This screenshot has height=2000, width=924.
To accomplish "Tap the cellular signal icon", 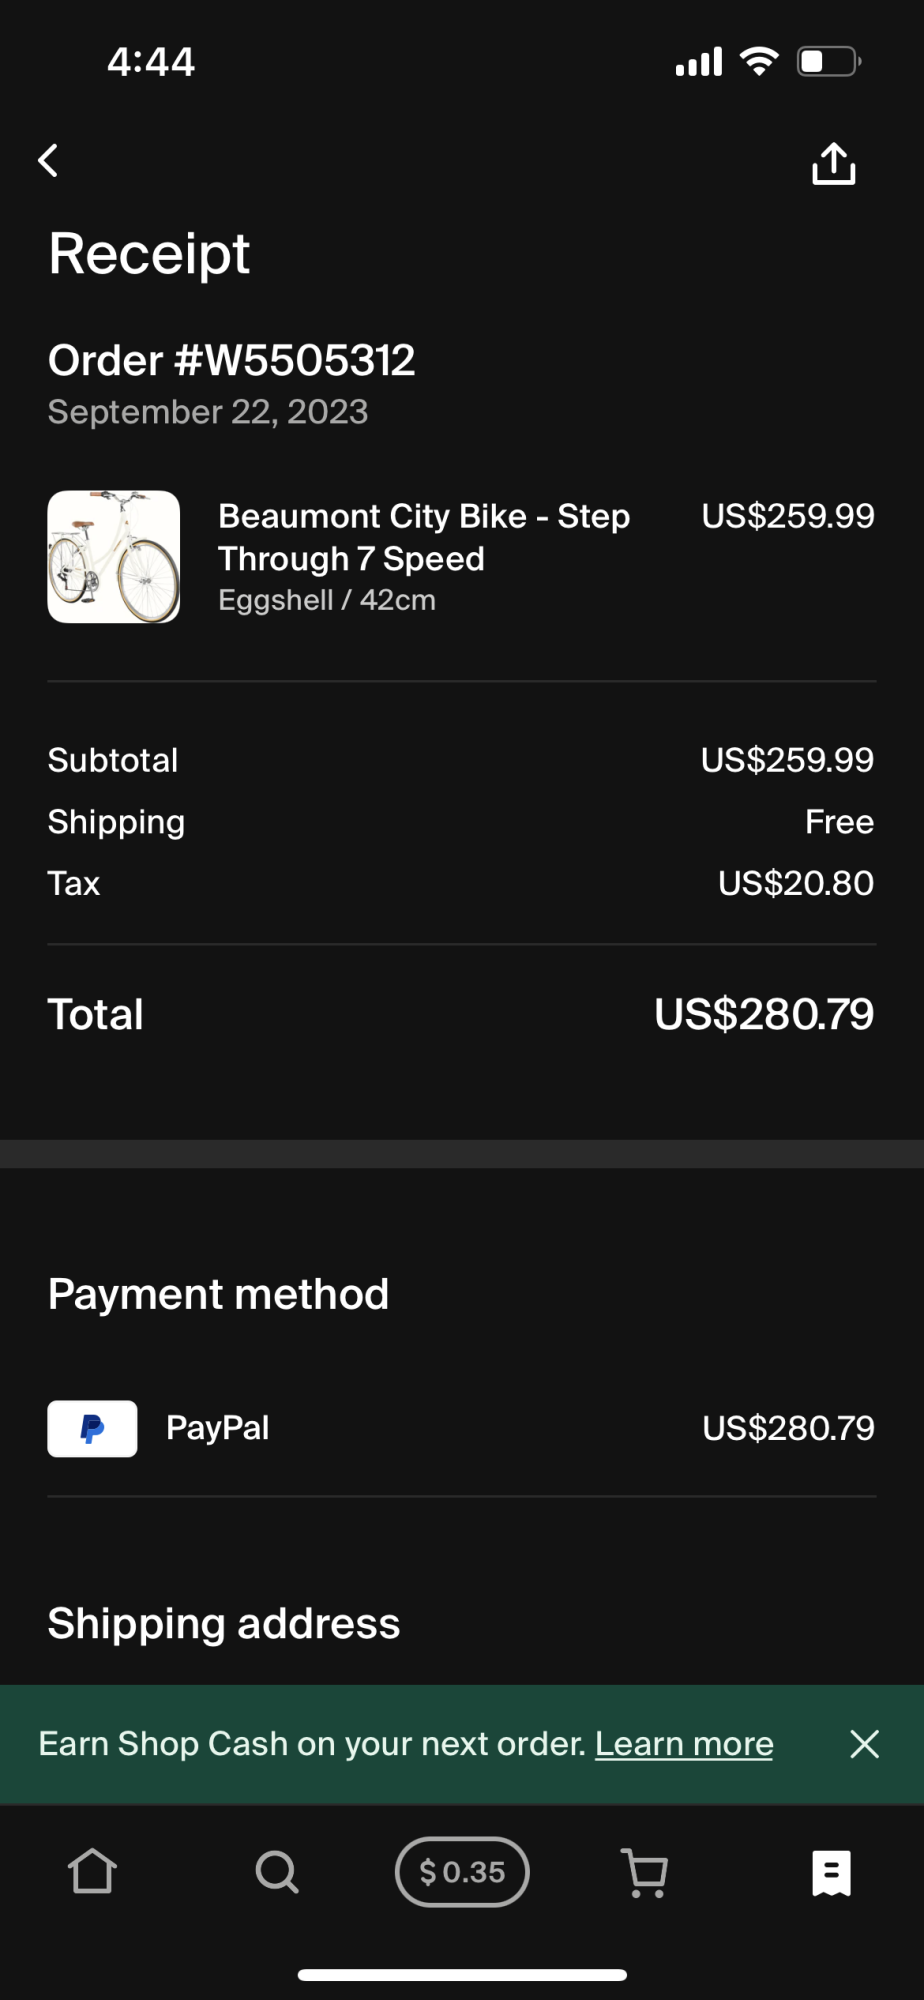I will [698, 62].
